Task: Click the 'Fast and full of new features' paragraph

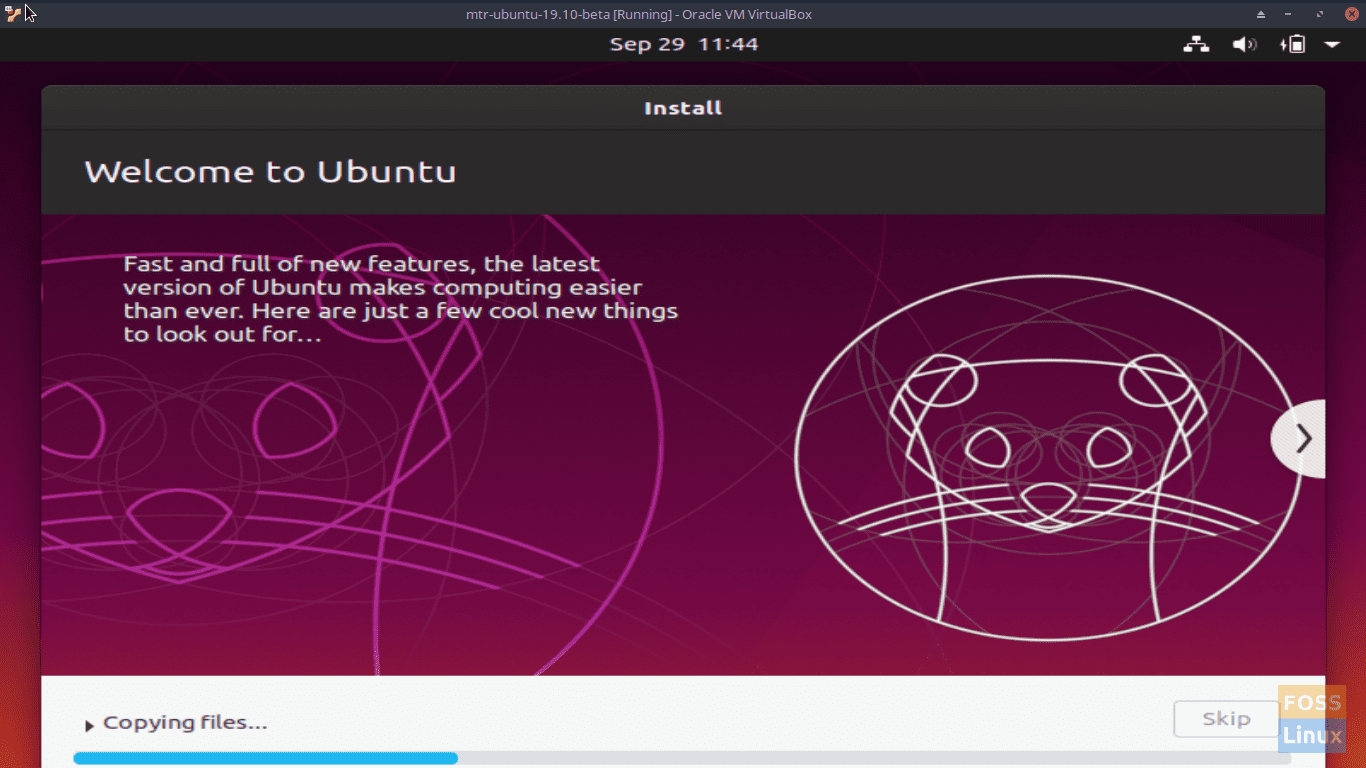Action: click(x=400, y=299)
